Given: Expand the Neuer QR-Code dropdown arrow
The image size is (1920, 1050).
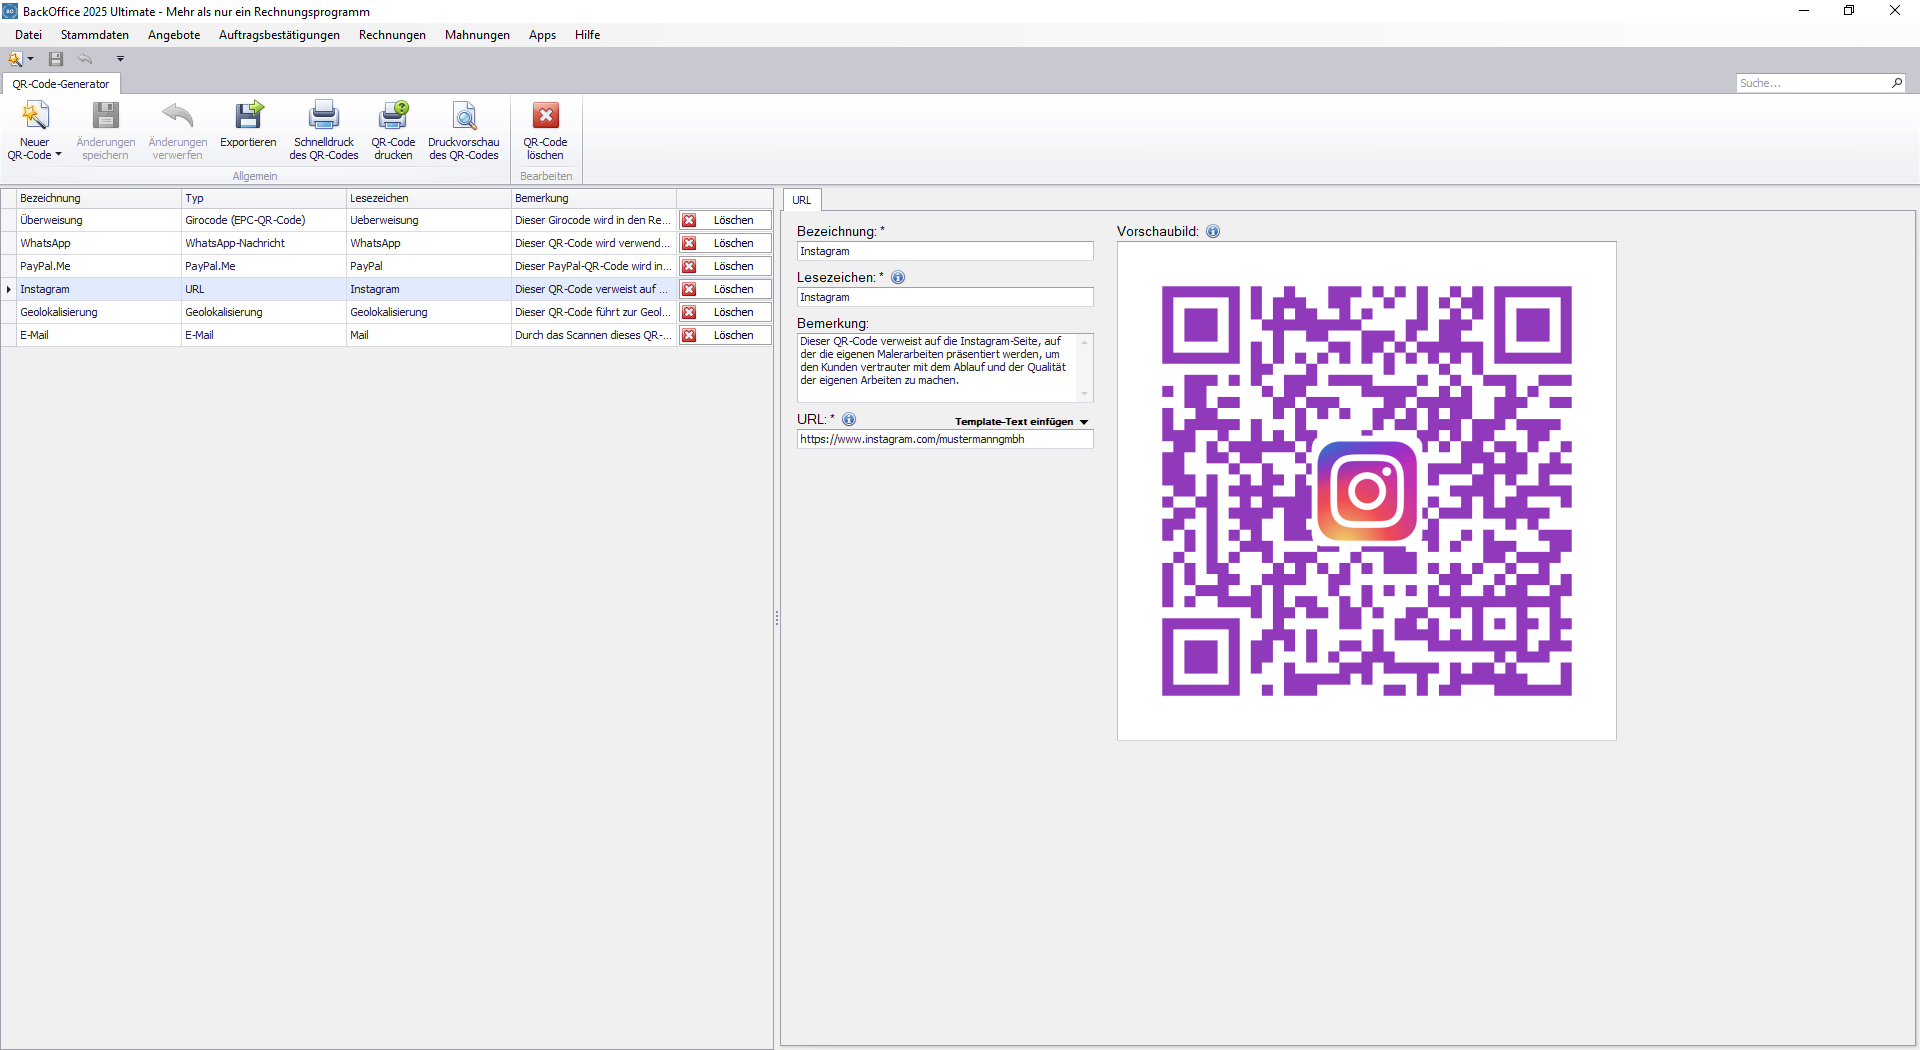Looking at the screenshot, I should pos(58,155).
